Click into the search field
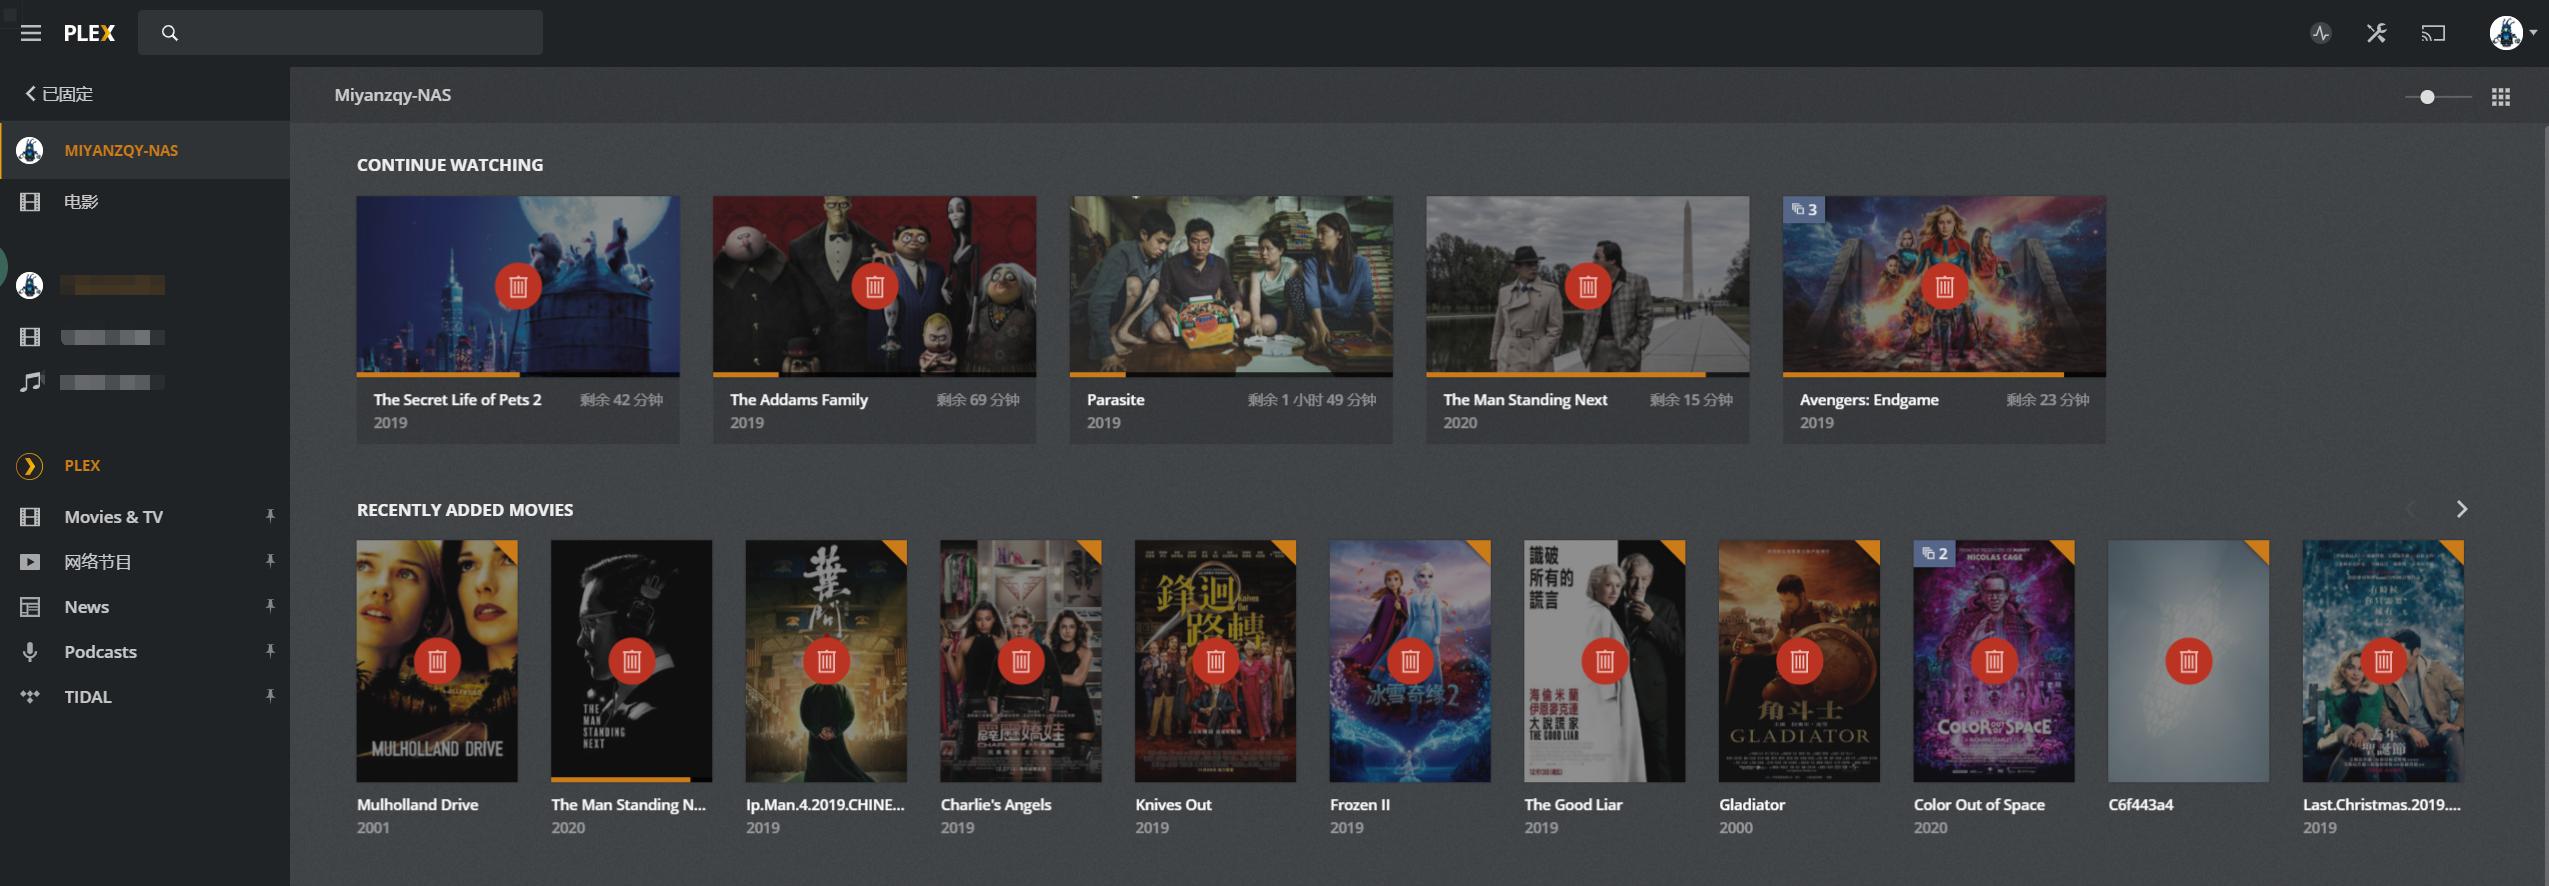2549x886 pixels. (340, 33)
